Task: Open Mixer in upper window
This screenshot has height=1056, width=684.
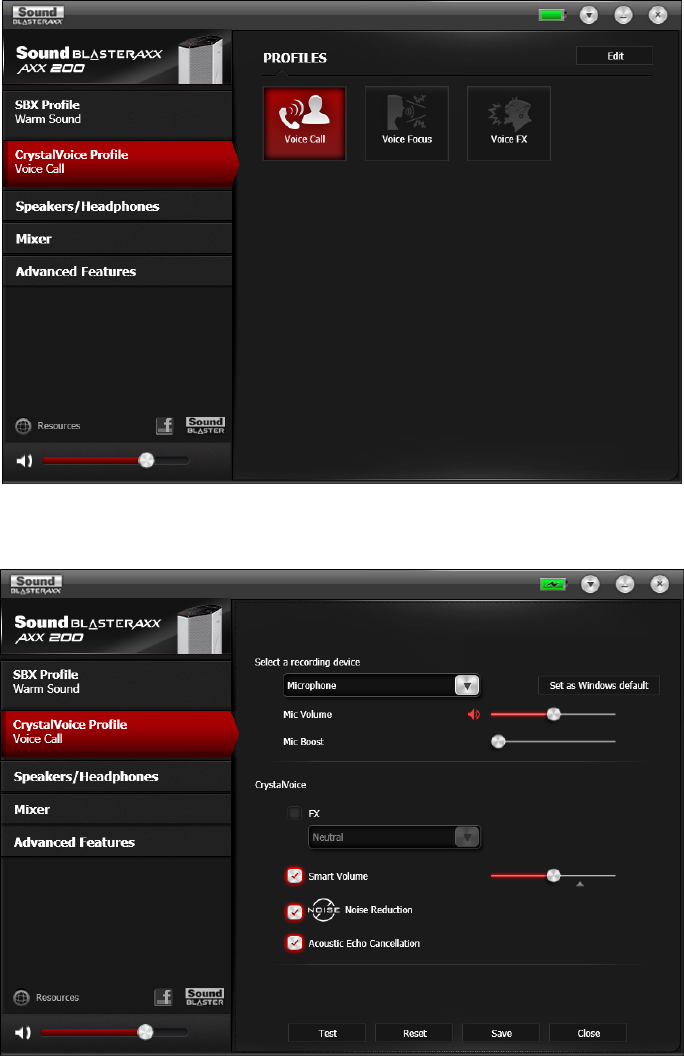Action: tap(117, 239)
